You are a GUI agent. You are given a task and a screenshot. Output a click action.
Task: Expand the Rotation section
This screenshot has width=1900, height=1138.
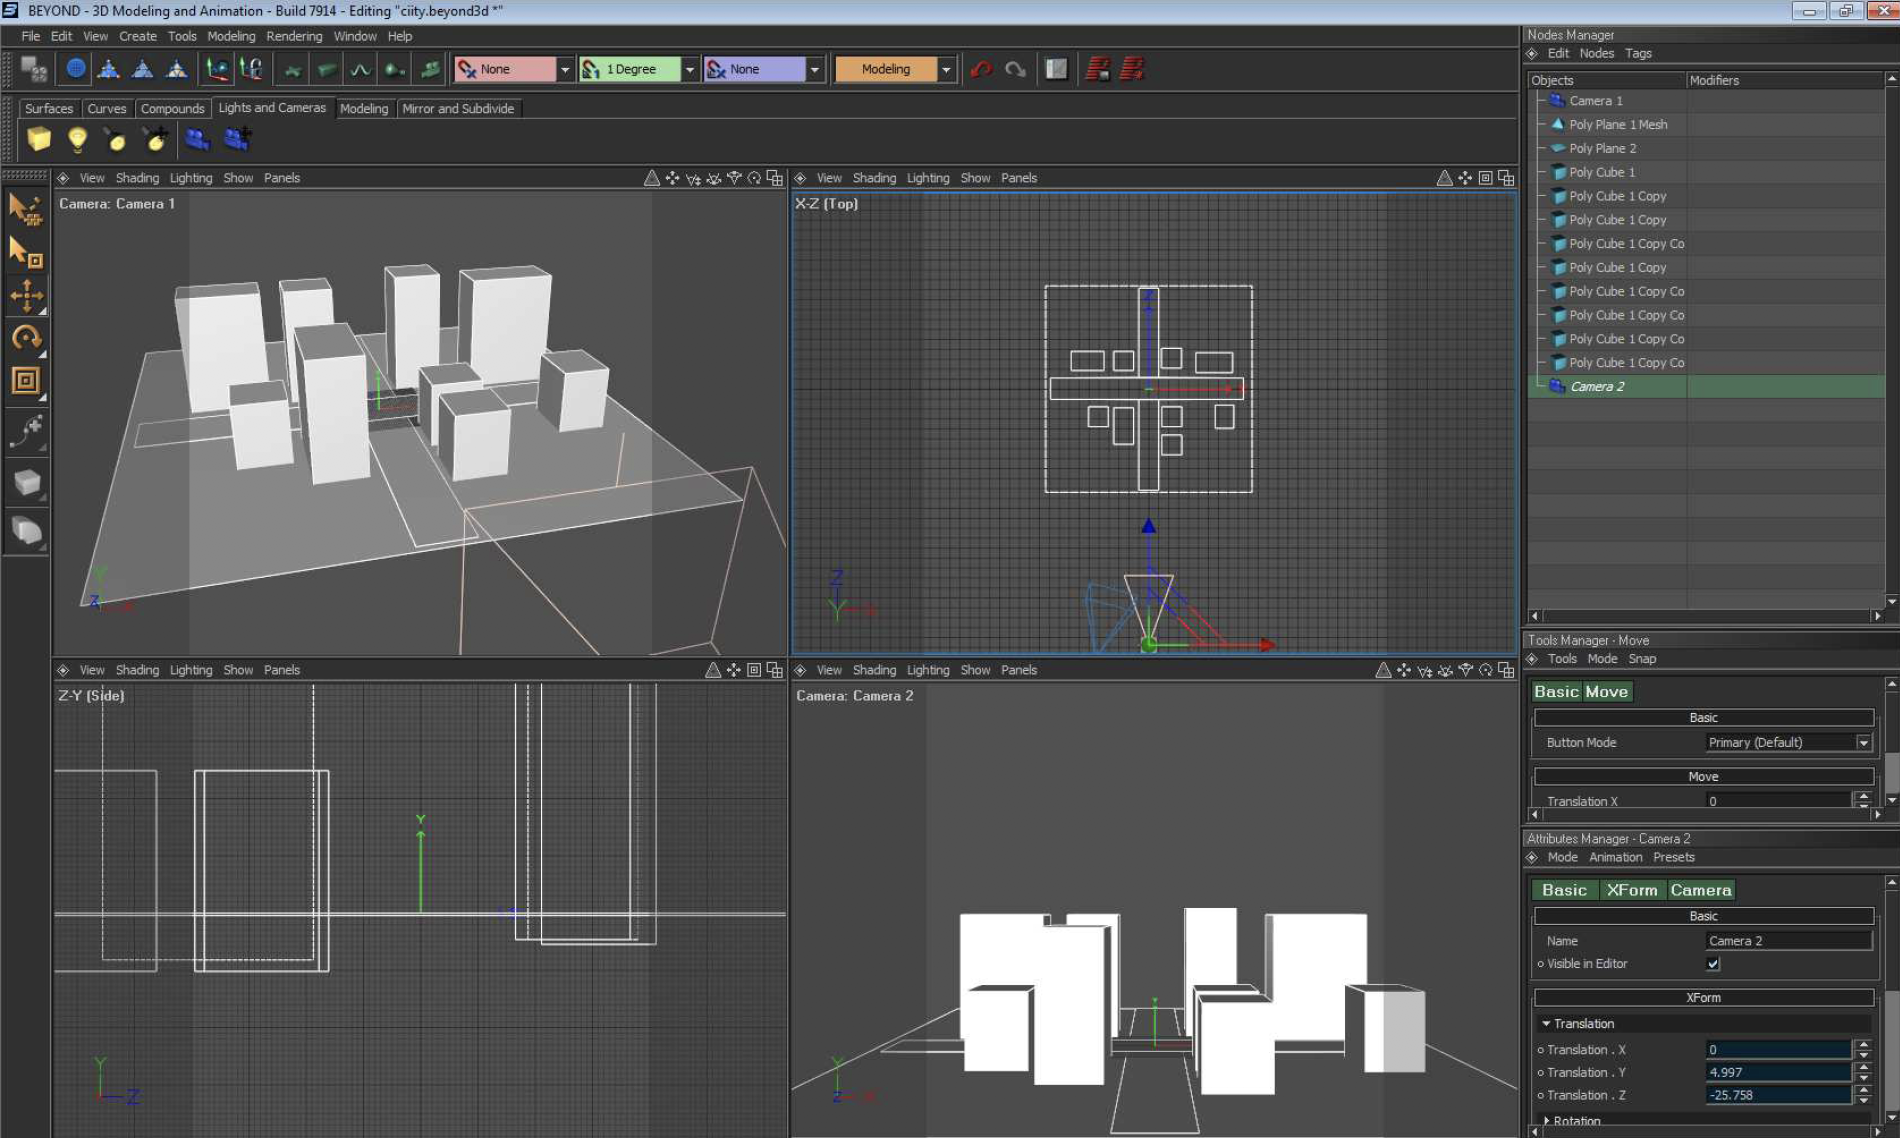click(x=1546, y=1120)
